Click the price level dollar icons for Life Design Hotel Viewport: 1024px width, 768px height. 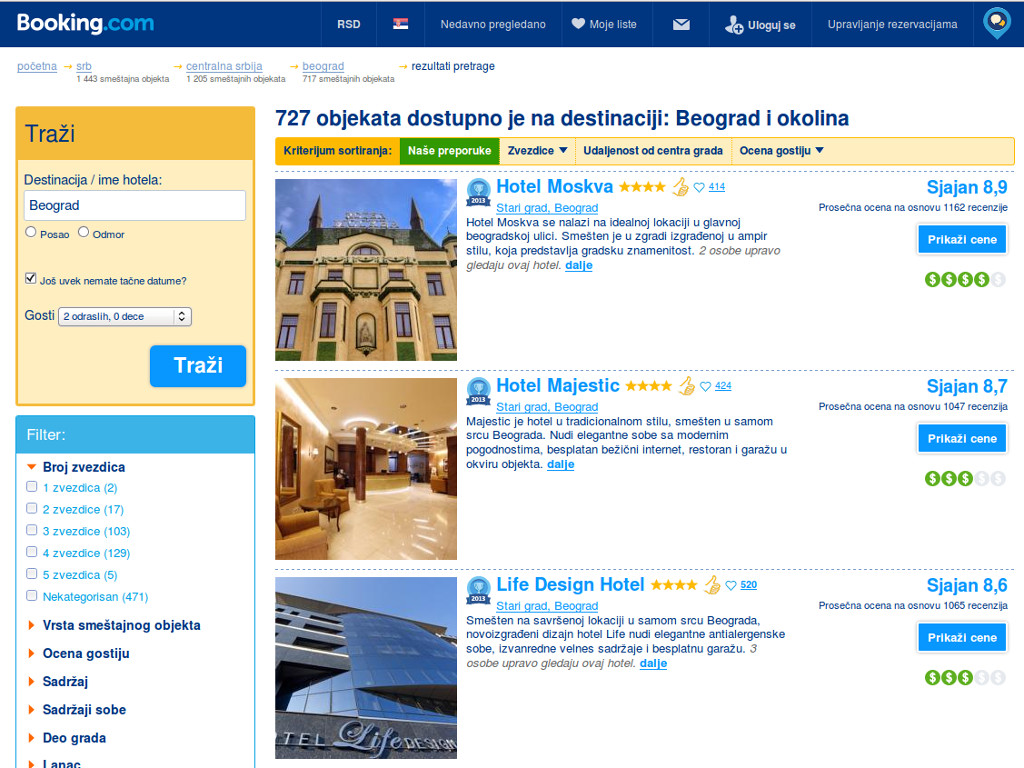pos(965,678)
